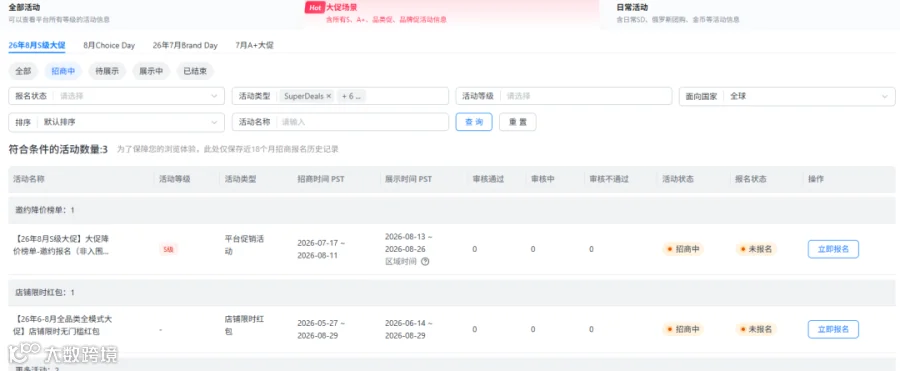Click 立即报名 for 店铺限时无门槛红包 activity

click(833, 329)
